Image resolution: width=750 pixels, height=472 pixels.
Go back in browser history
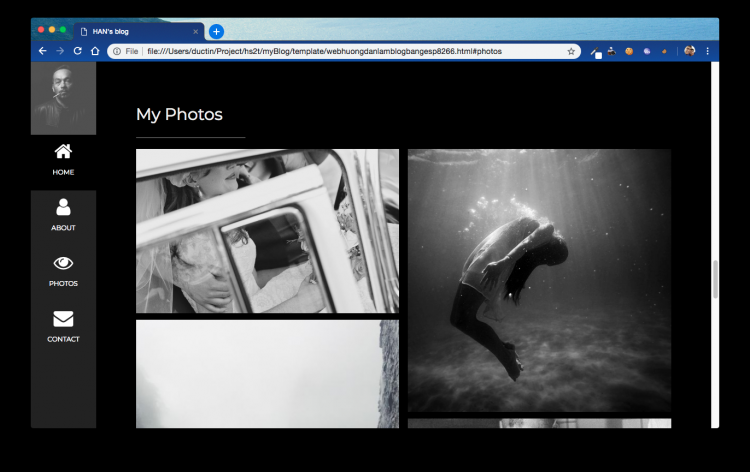point(43,51)
